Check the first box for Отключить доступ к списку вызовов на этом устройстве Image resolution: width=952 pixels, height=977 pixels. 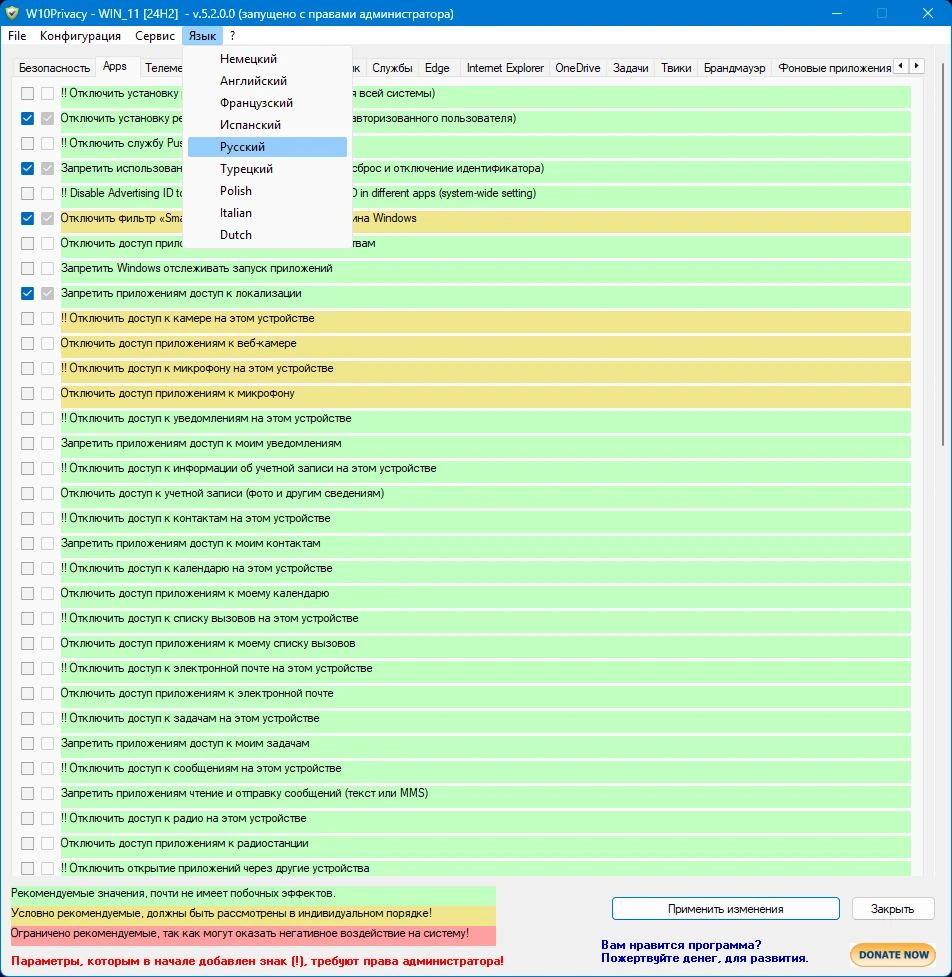click(x=27, y=618)
